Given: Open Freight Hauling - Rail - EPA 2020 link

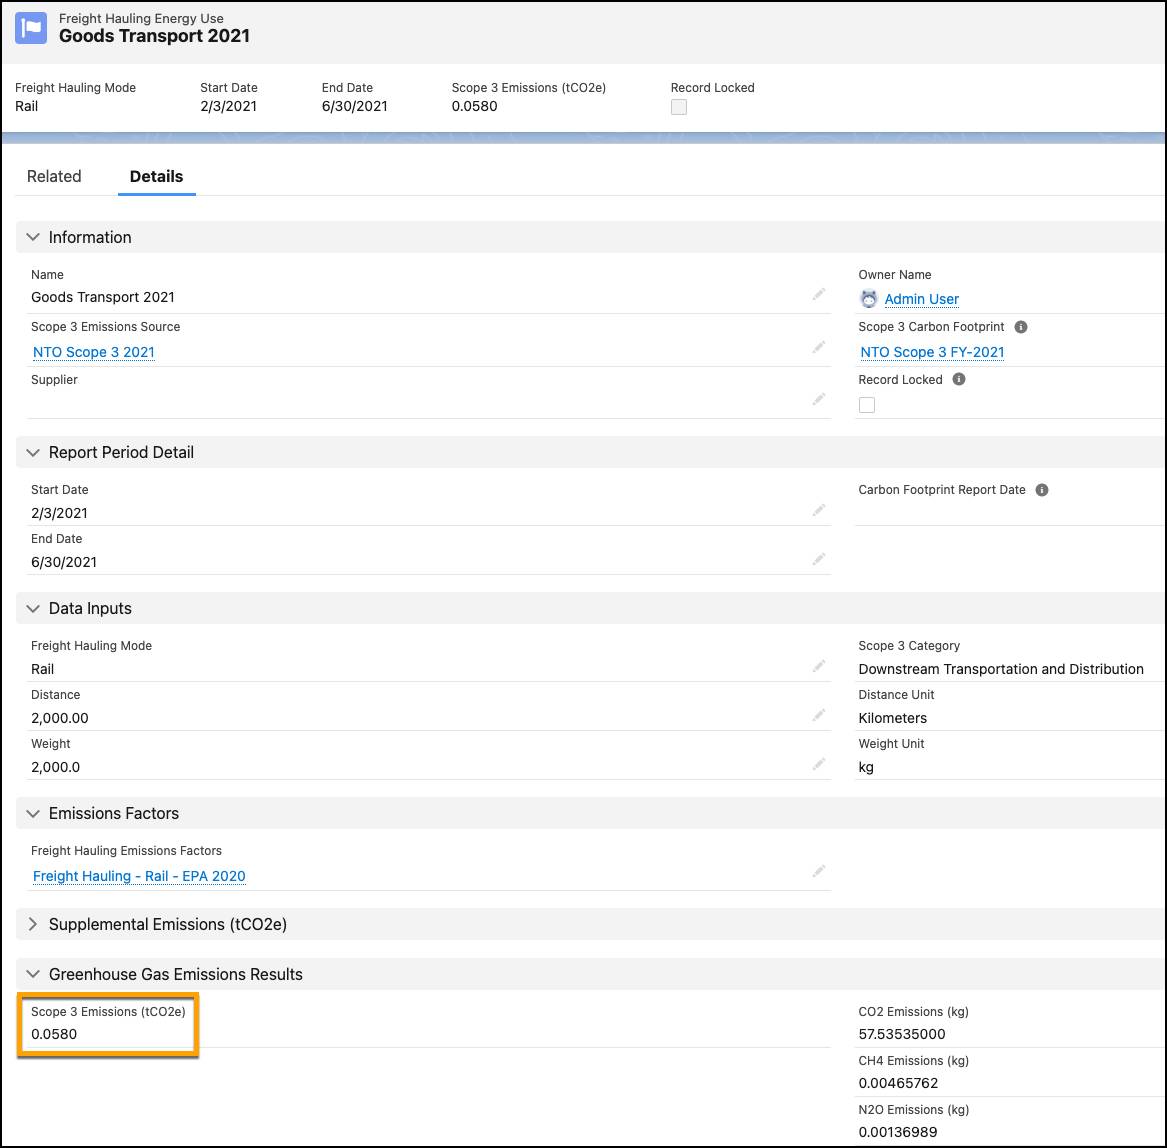Looking at the screenshot, I should 139,876.
